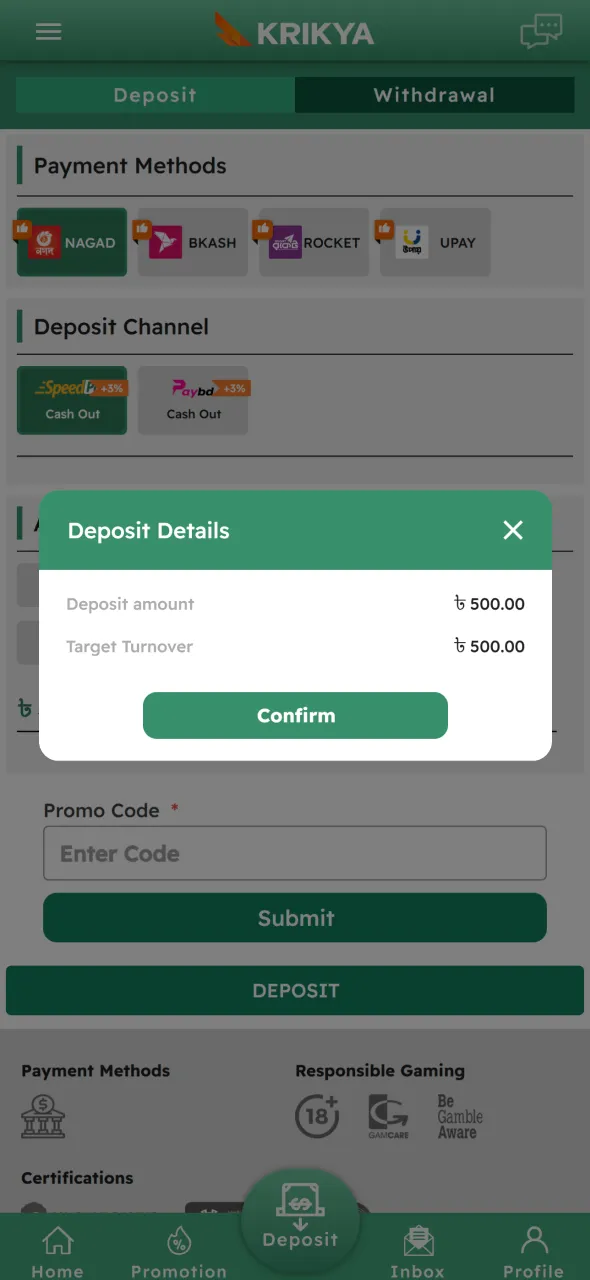The width and height of the screenshot is (590, 1280).
Task: Close the Deposit Details dialog
Action: point(513,530)
